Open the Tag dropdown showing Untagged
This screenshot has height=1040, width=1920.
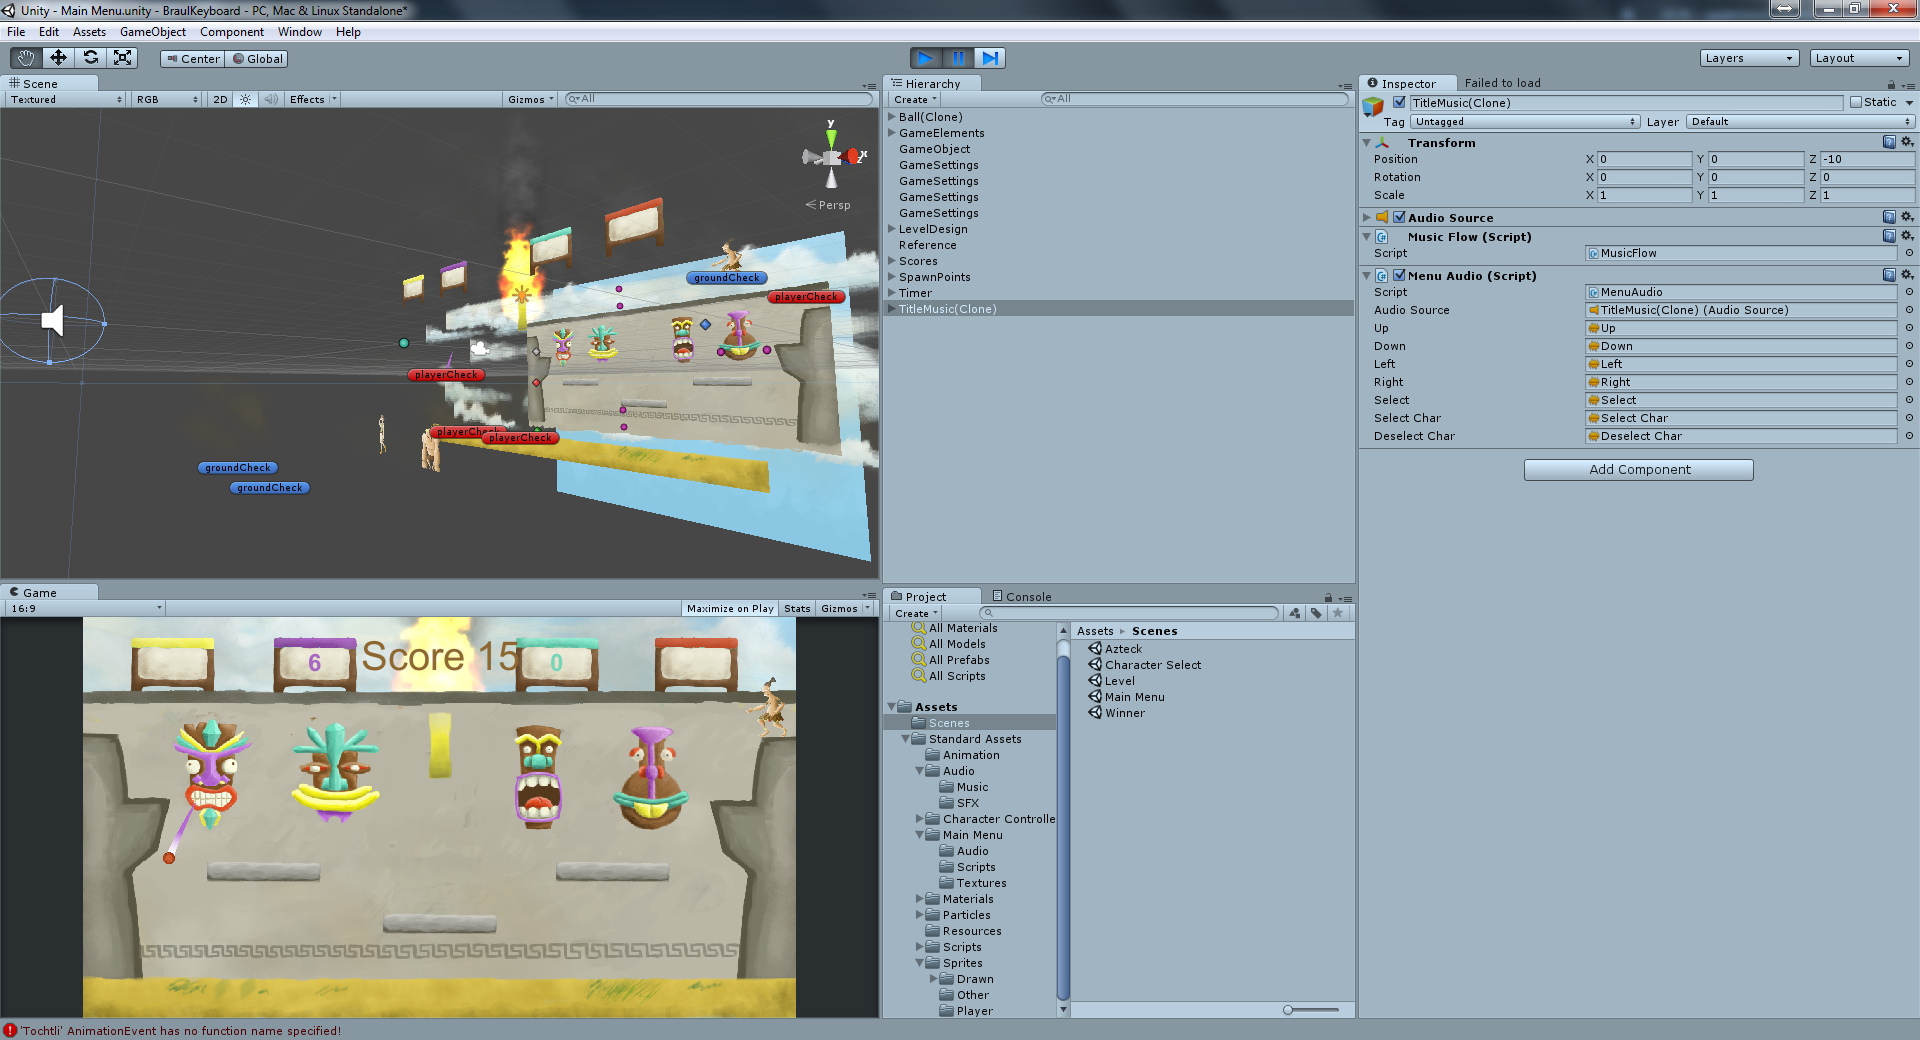(1525, 122)
